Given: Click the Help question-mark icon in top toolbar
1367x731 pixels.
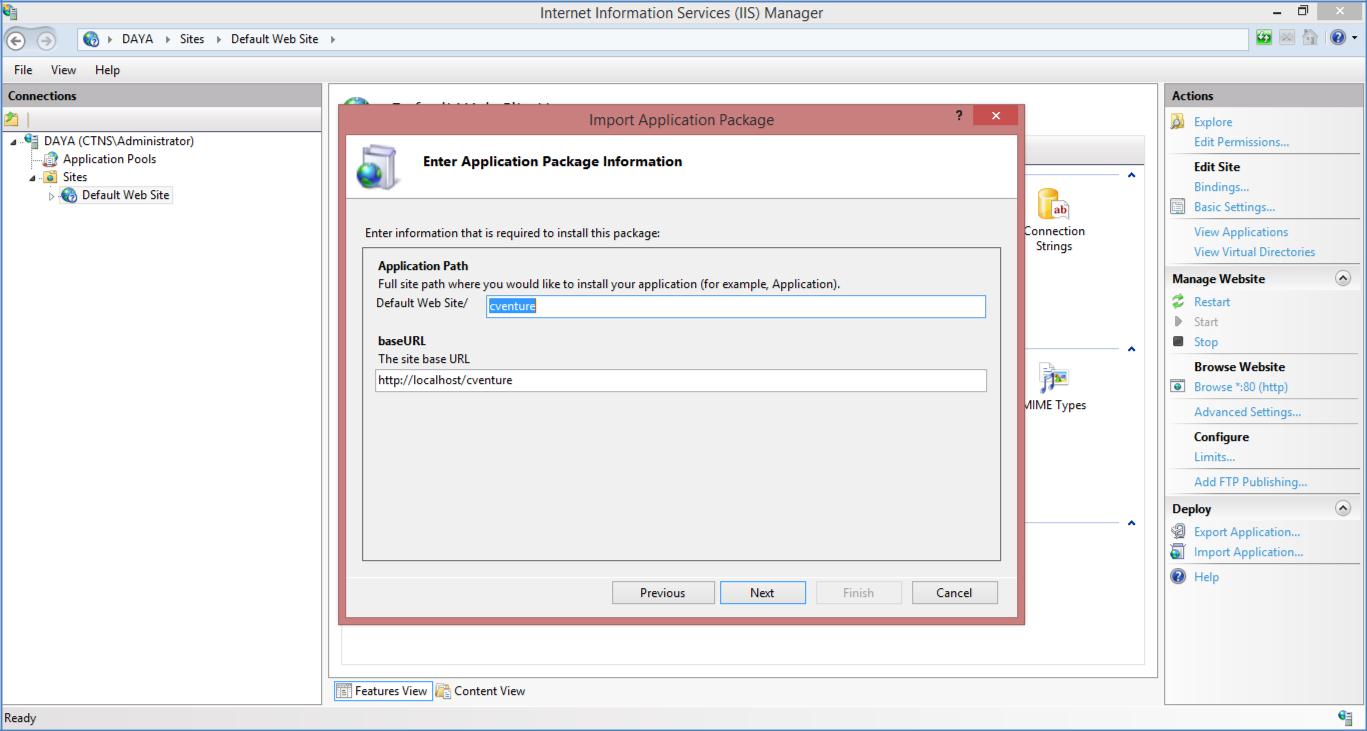Looking at the screenshot, I should click(1340, 39).
